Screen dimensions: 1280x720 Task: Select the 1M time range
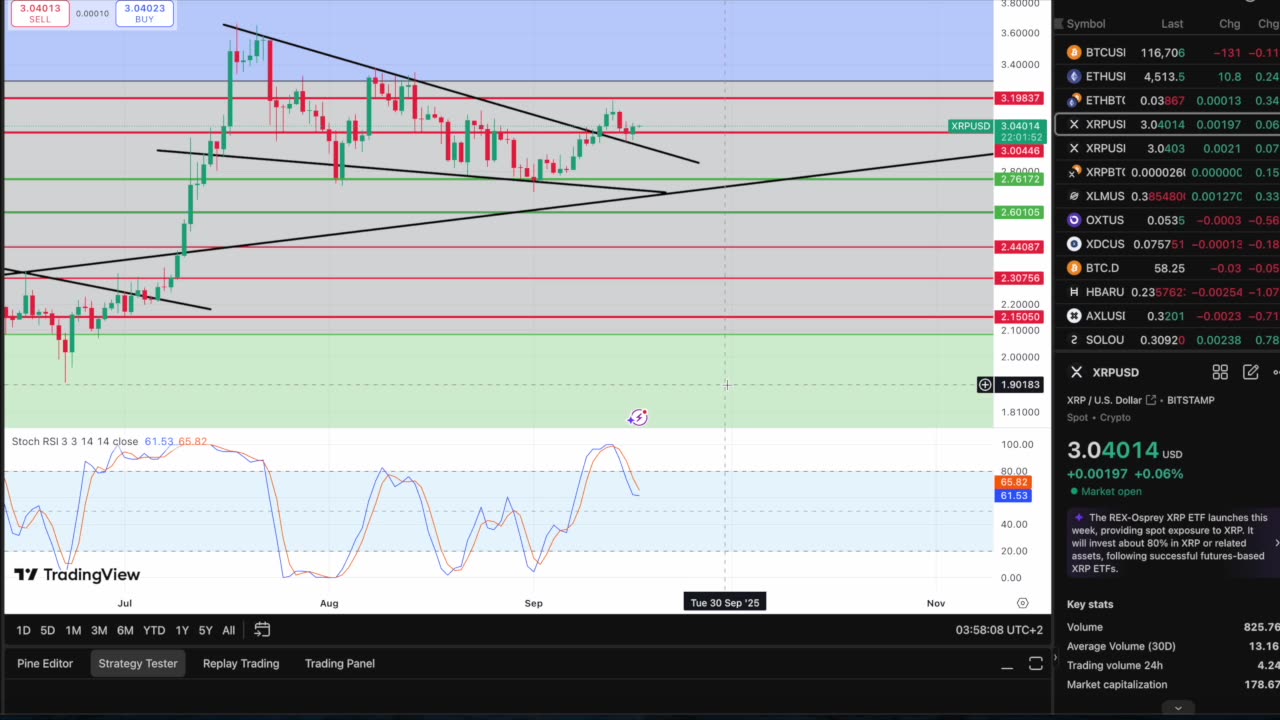(73, 630)
